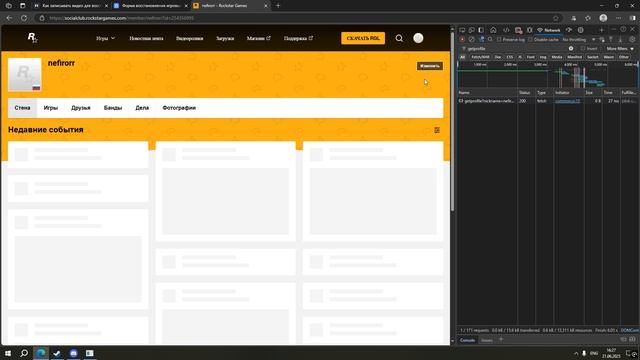The image size is (640, 360).
Task: Toggle the network filter funnel icon
Action: tap(482, 40)
